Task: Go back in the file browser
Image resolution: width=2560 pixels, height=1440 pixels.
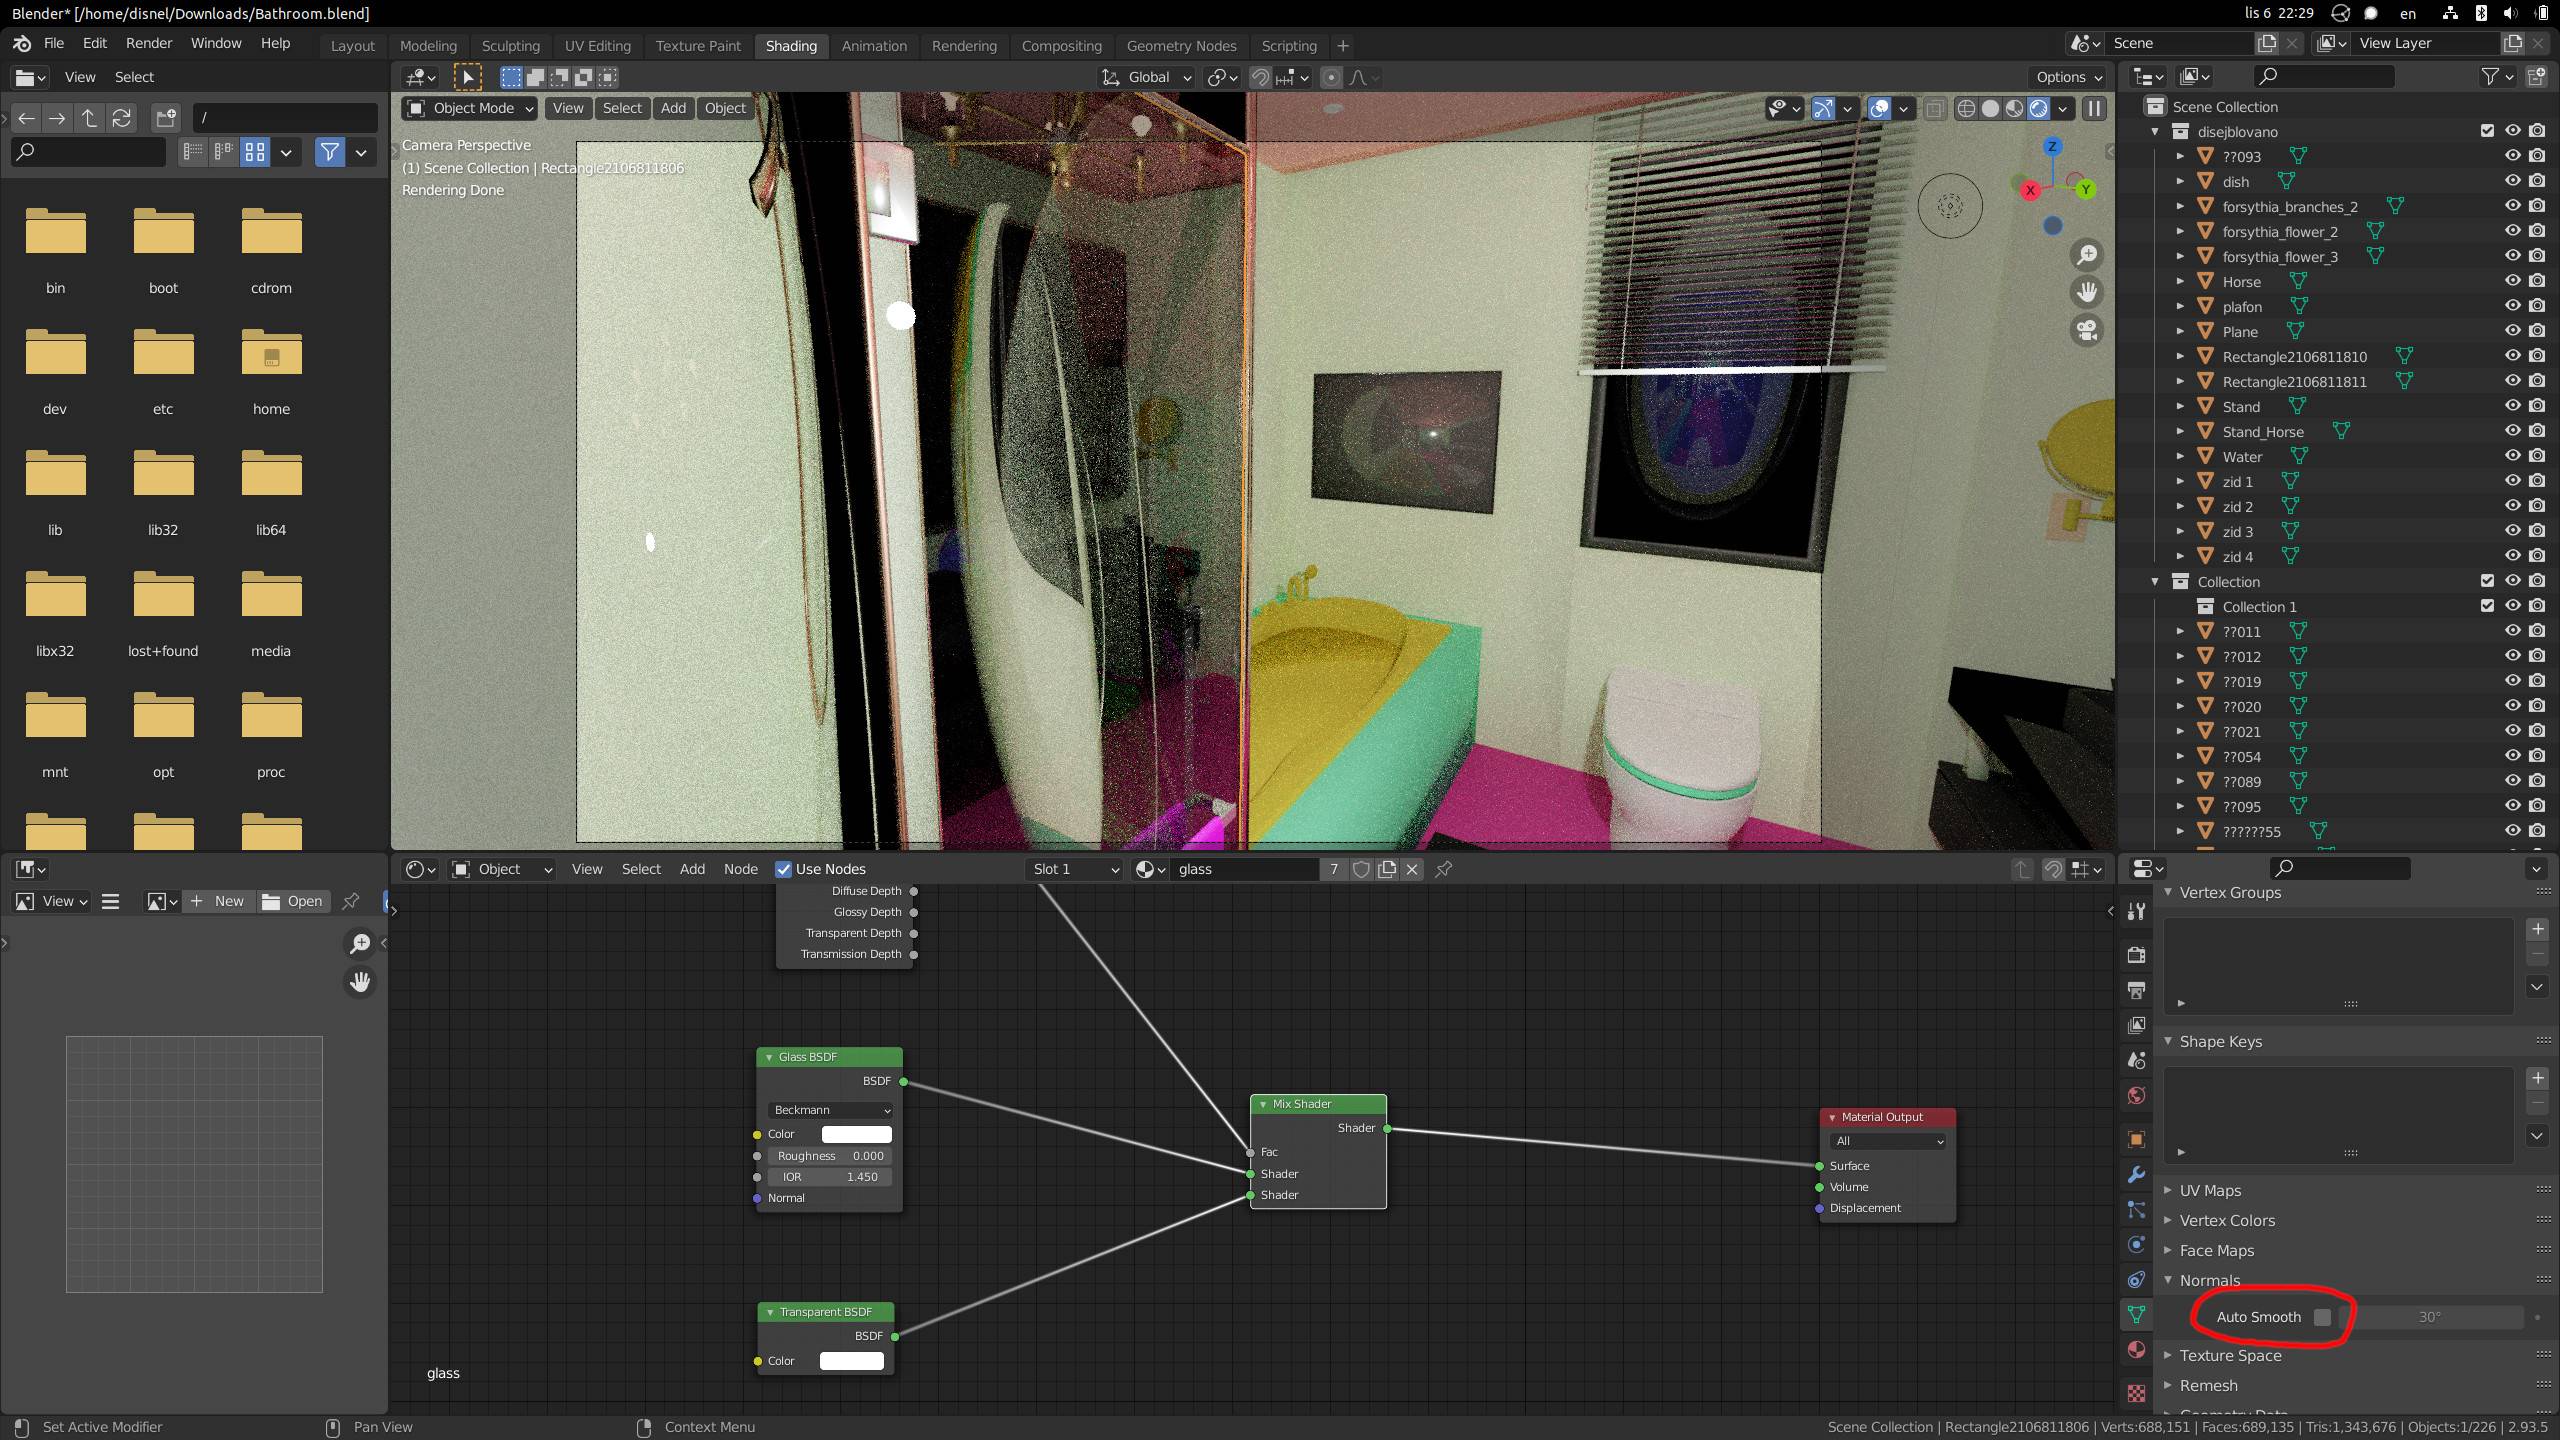Action: (x=27, y=118)
